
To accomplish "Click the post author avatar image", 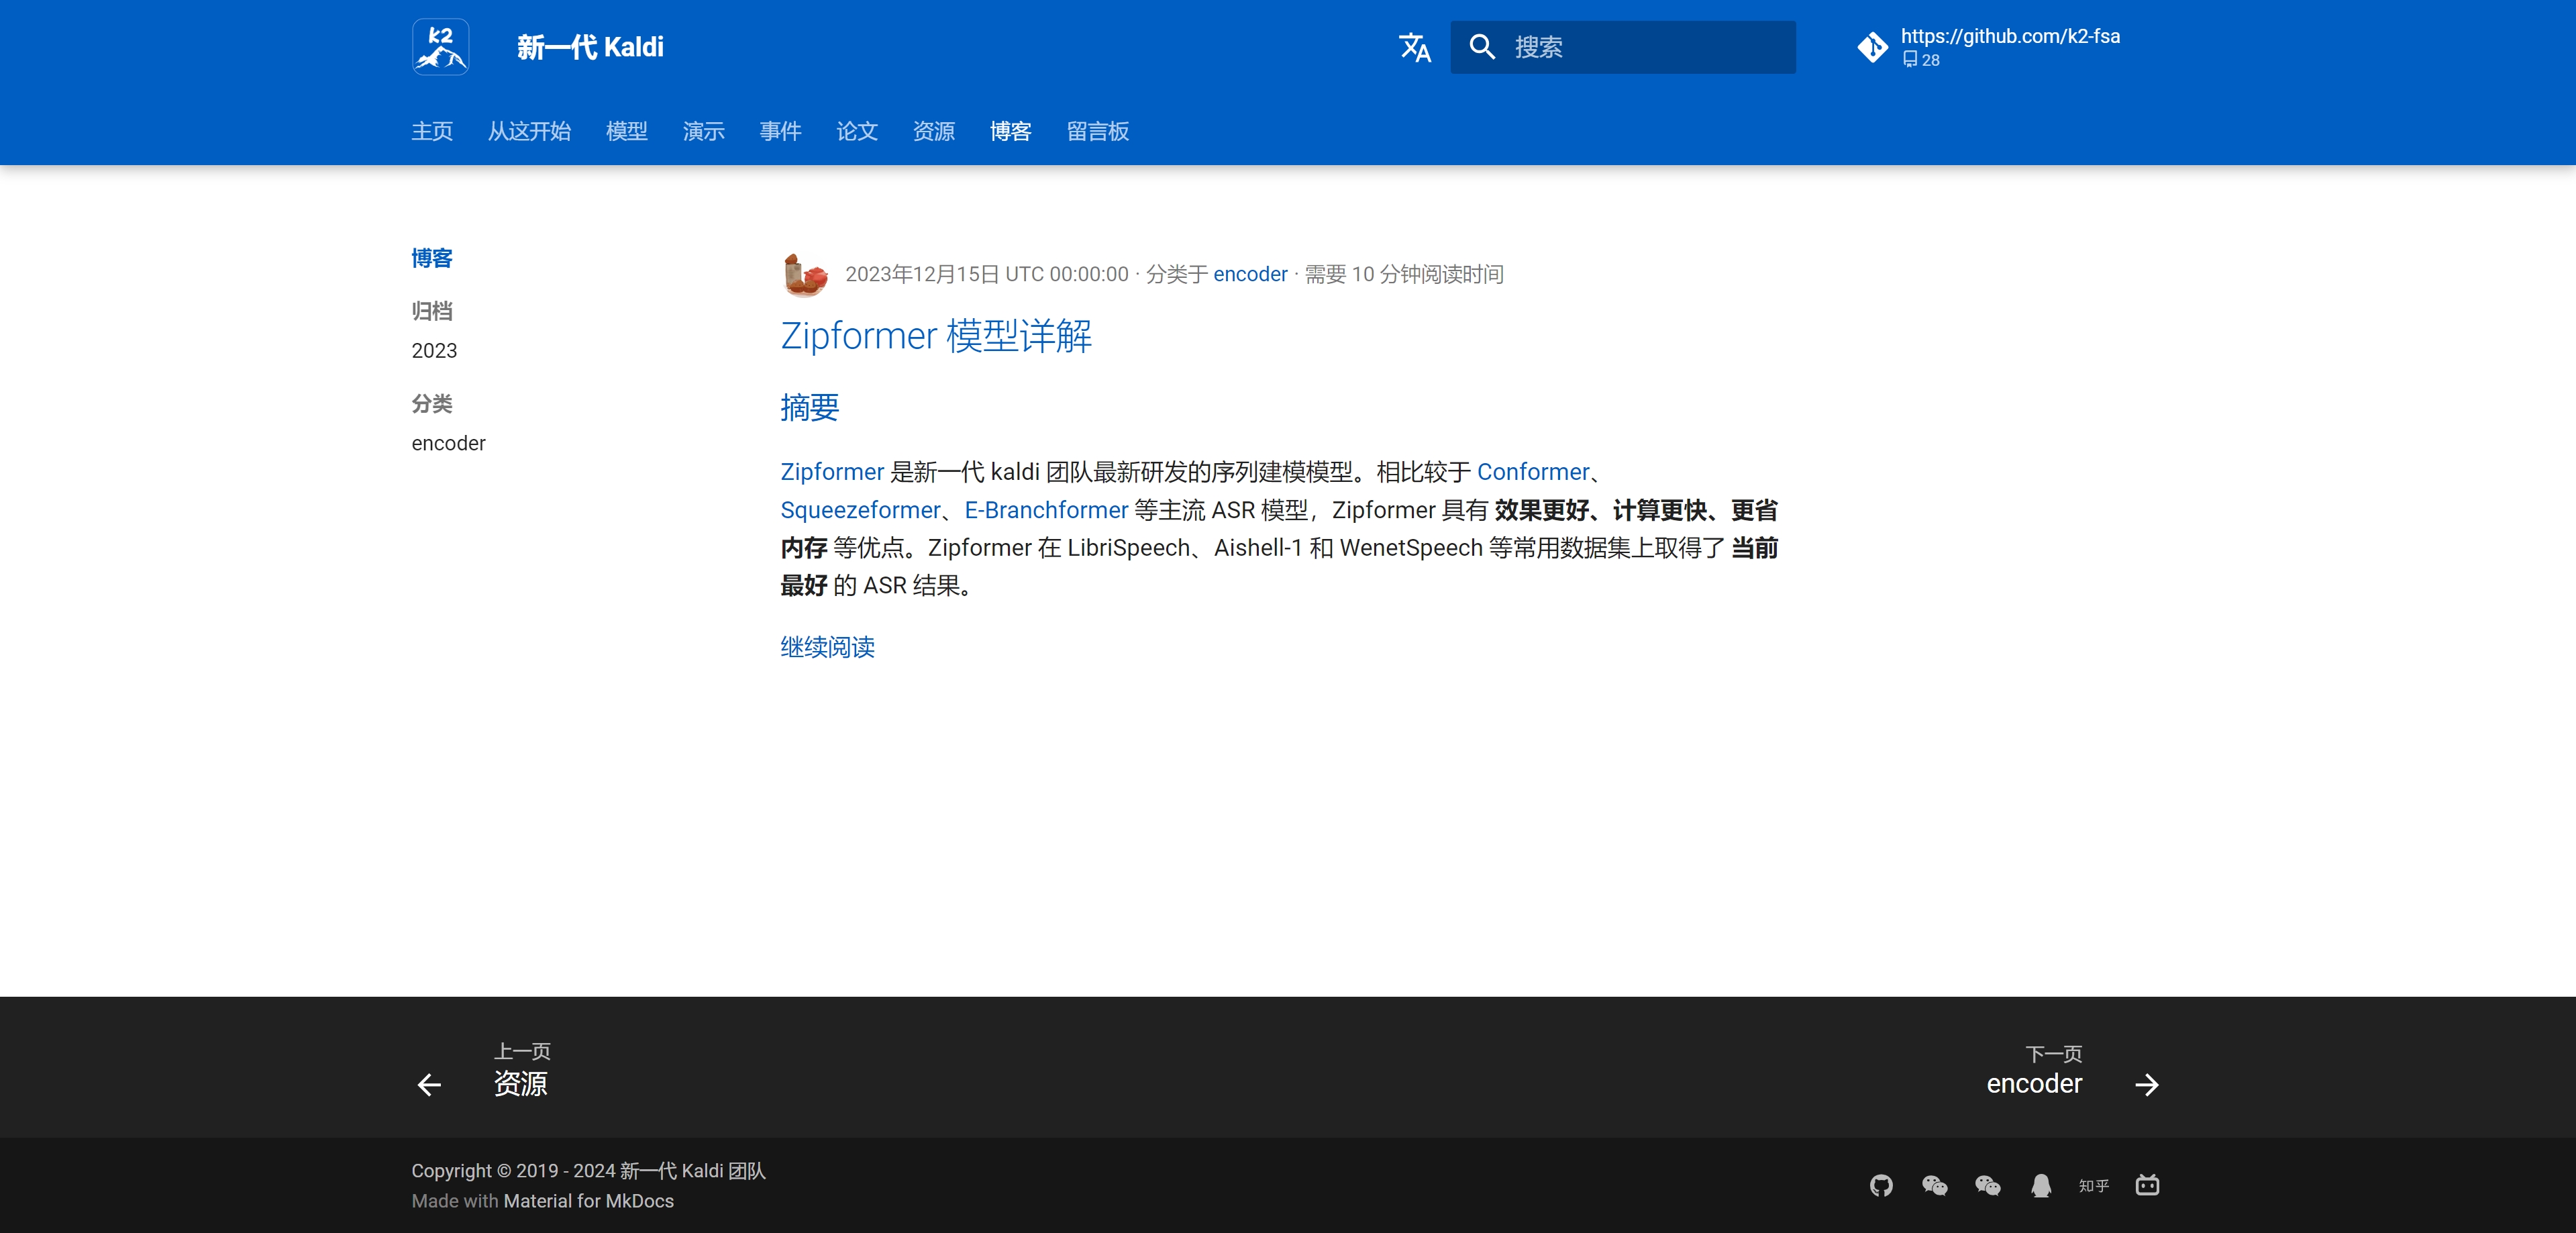I will point(805,274).
